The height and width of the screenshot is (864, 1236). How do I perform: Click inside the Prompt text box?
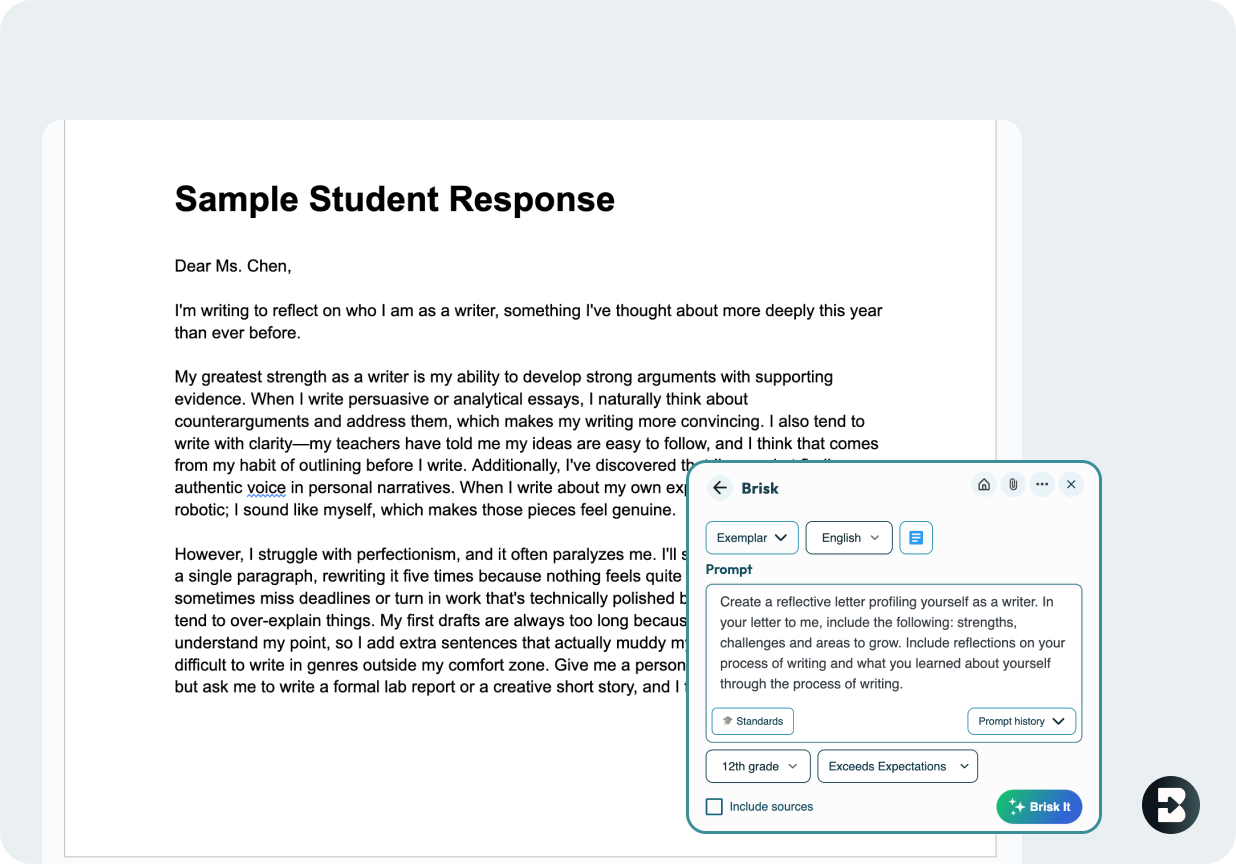(x=894, y=643)
